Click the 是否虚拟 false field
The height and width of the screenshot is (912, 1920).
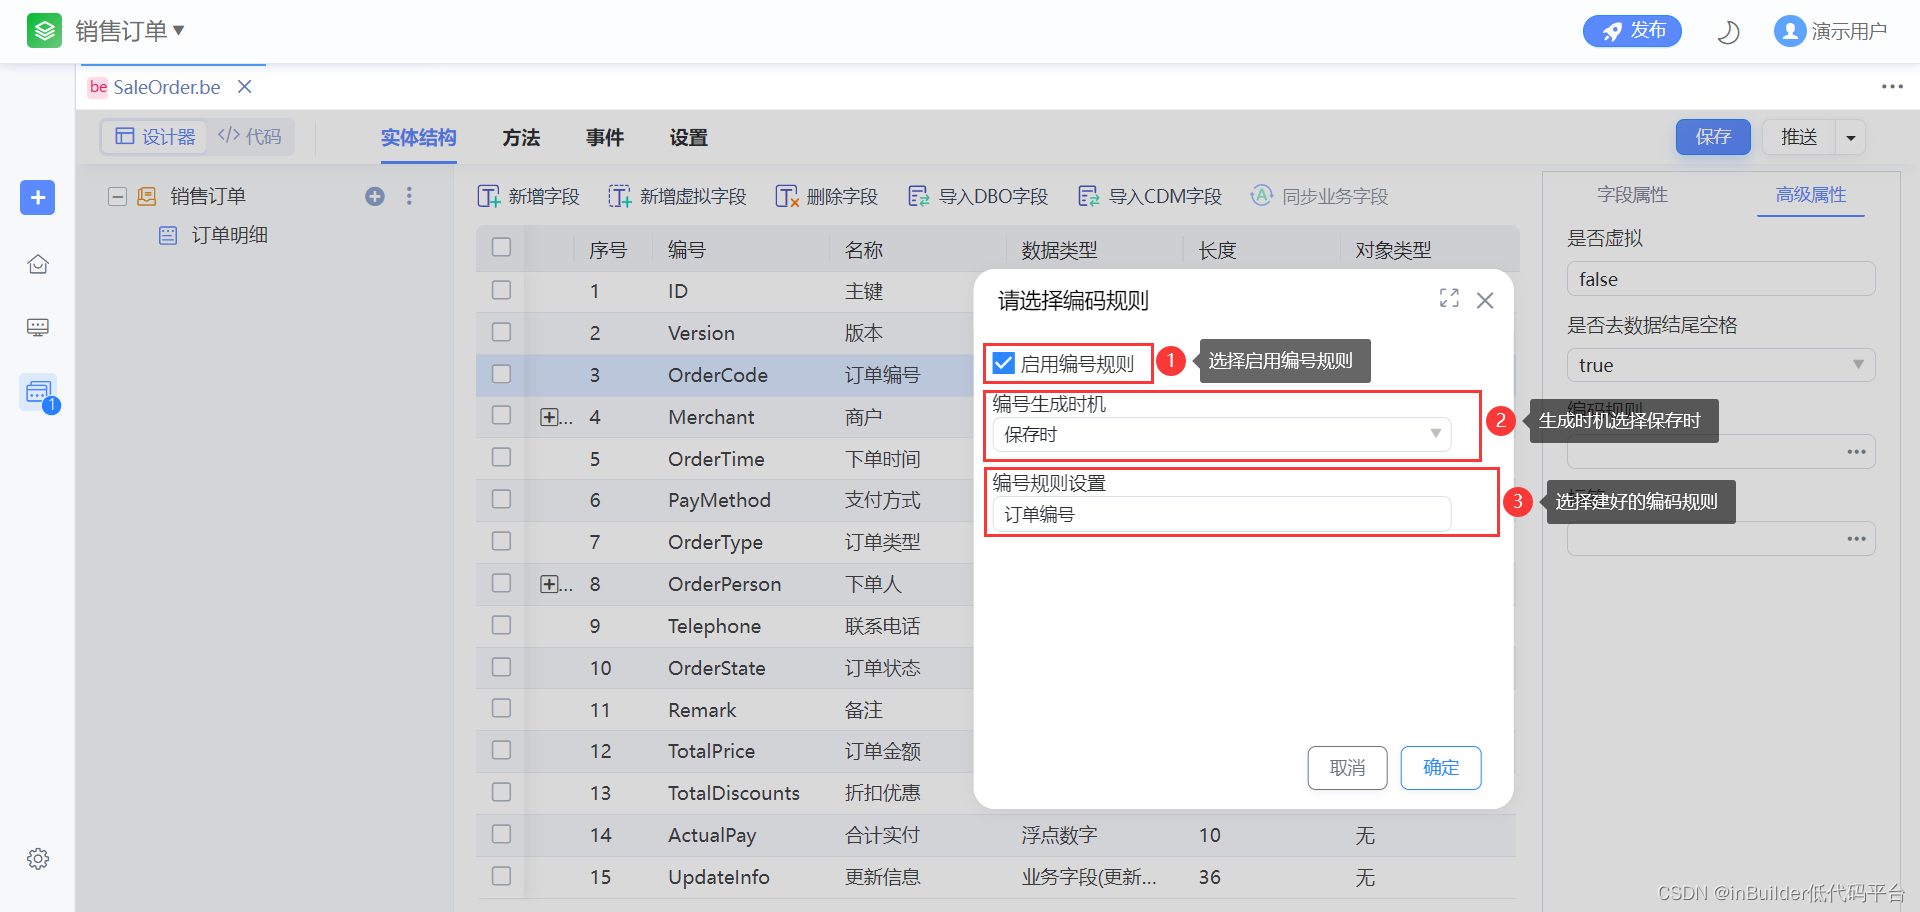pyautogui.click(x=1720, y=279)
